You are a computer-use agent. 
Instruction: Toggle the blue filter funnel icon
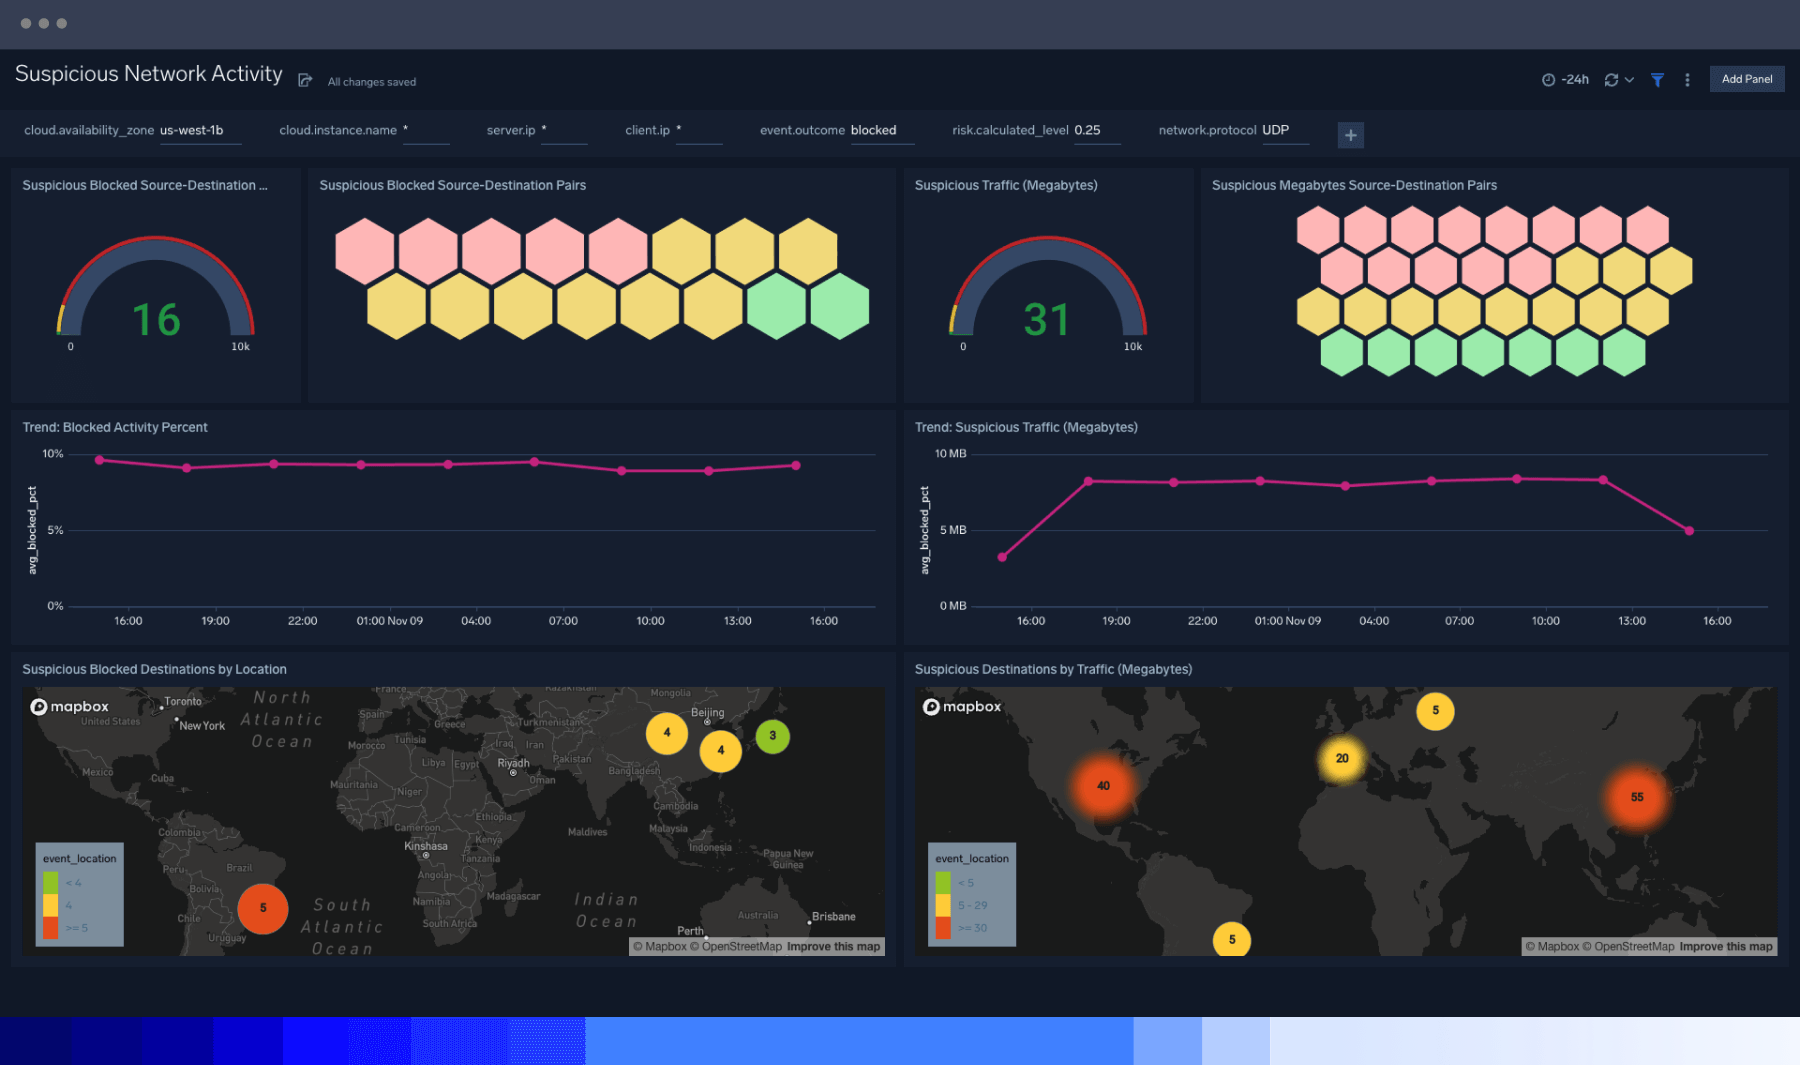pos(1657,80)
